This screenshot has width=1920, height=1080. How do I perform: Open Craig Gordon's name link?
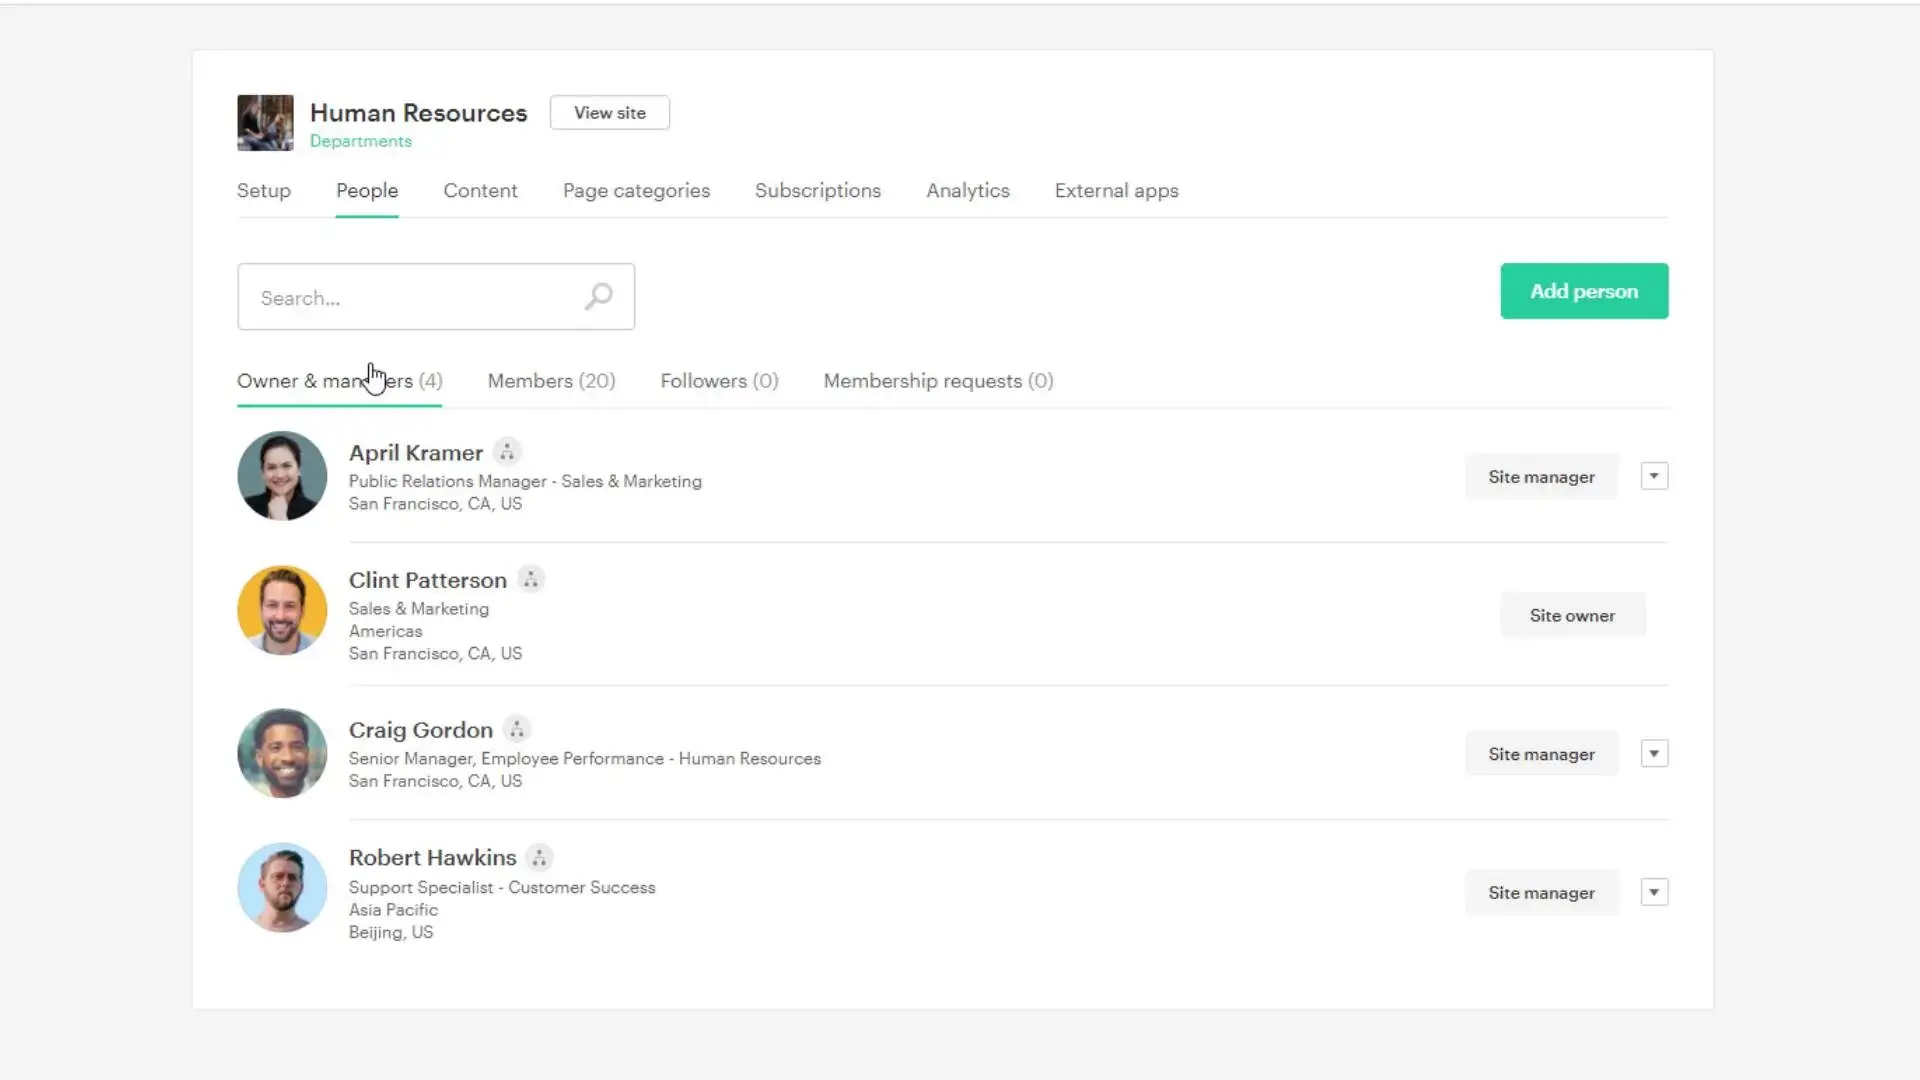pyautogui.click(x=421, y=730)
